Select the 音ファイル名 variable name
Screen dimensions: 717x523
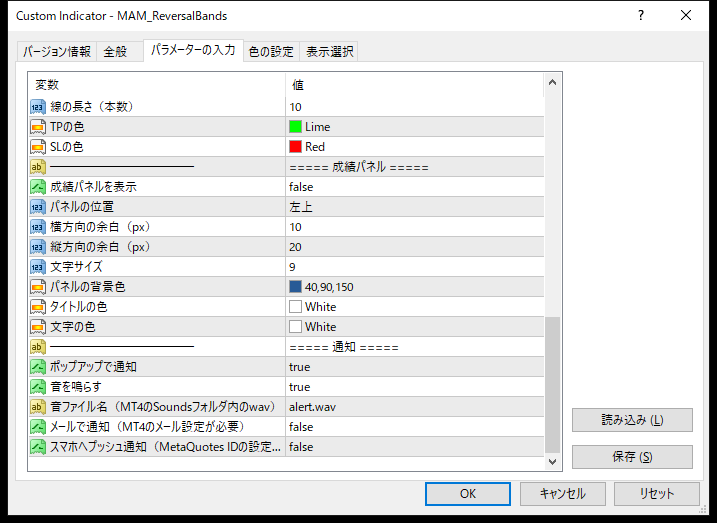(164, 407)
